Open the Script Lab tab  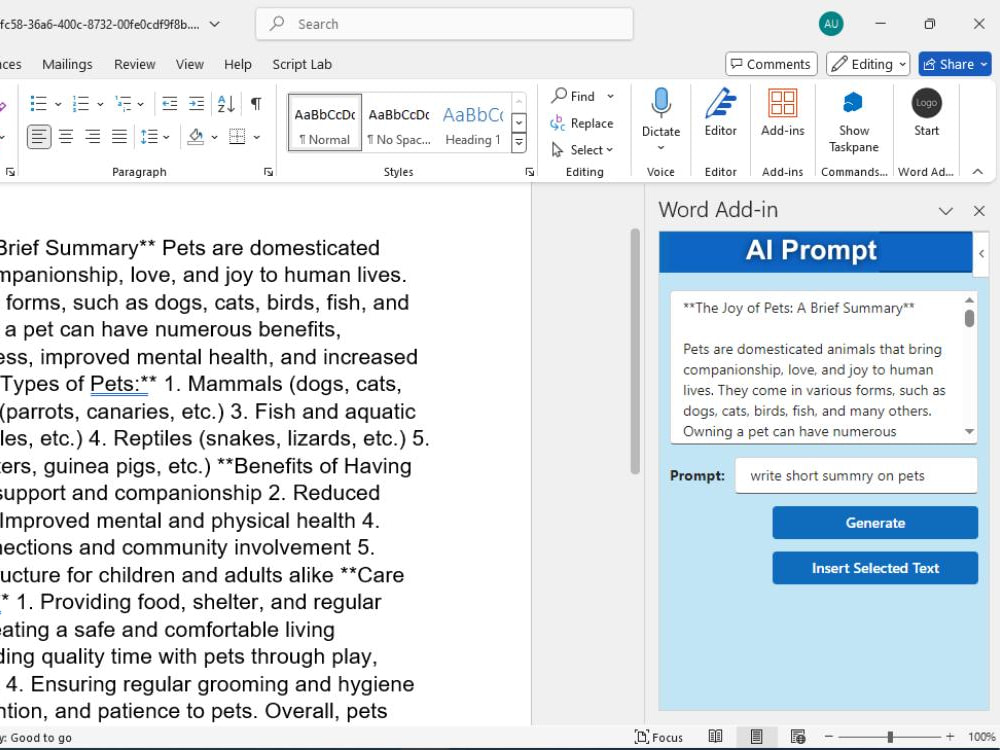(302, 64)
